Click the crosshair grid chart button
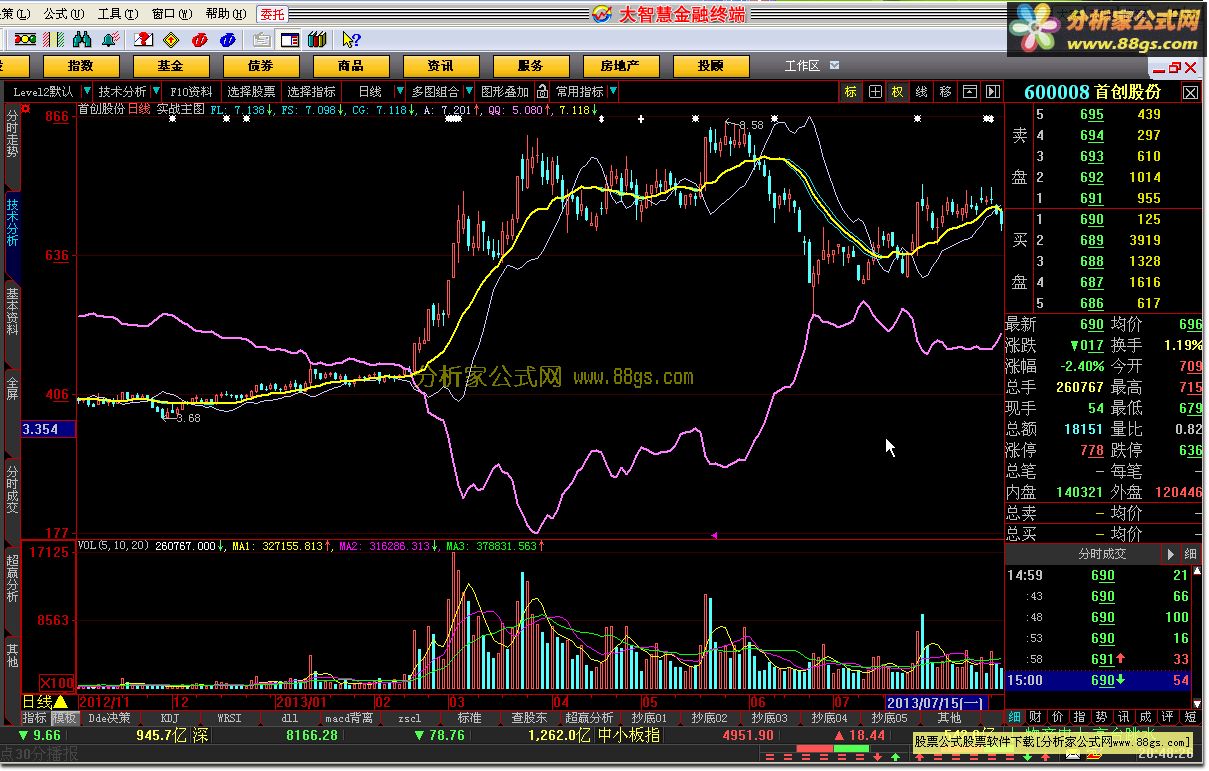 pos(875,91)
